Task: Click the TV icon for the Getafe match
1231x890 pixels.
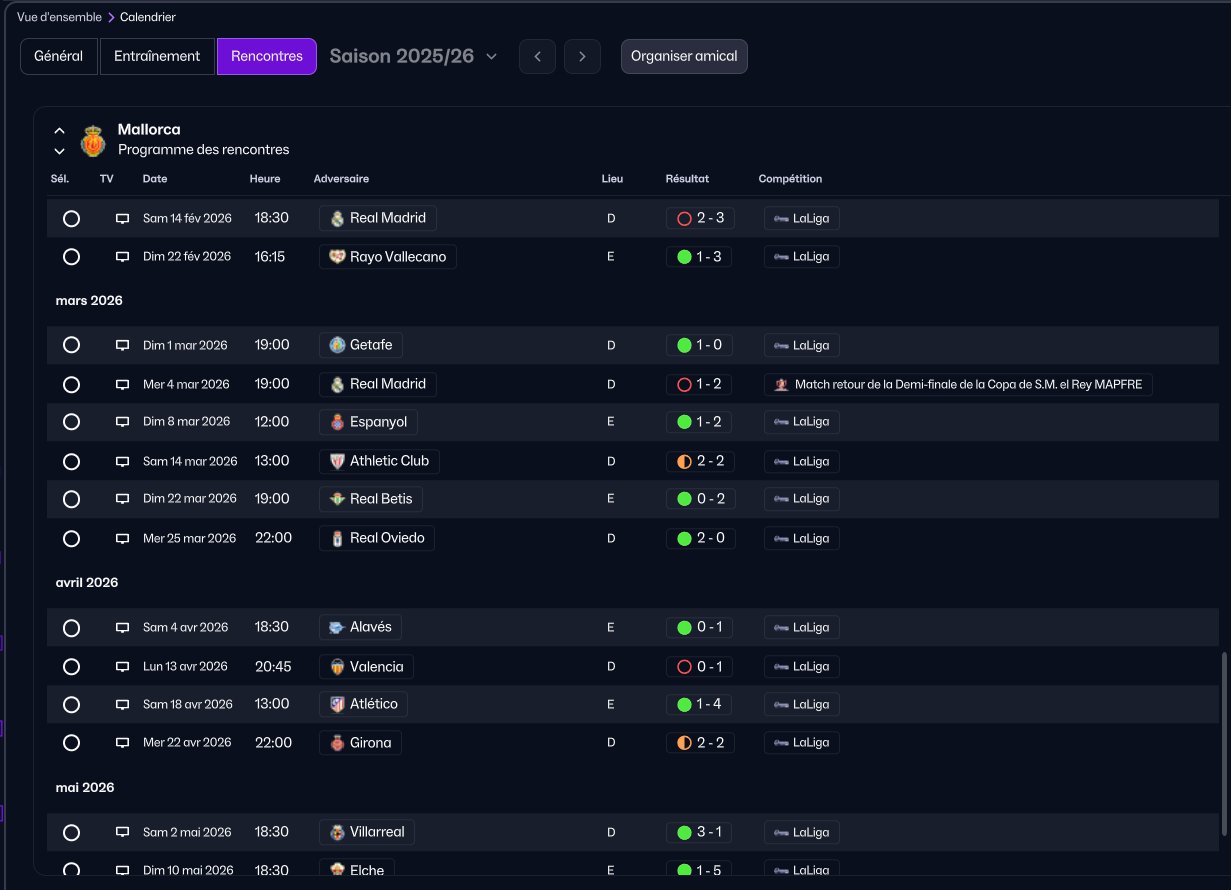Action: pyautogui.click(x=122, y=345)
